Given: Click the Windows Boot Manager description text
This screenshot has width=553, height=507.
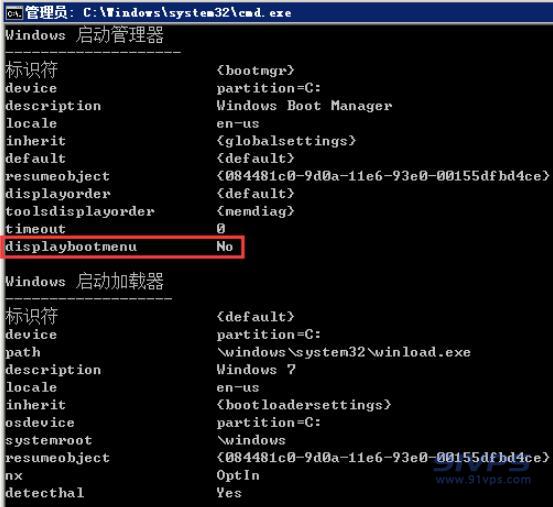Looking at the screenshot, I should tap(304, 106).
